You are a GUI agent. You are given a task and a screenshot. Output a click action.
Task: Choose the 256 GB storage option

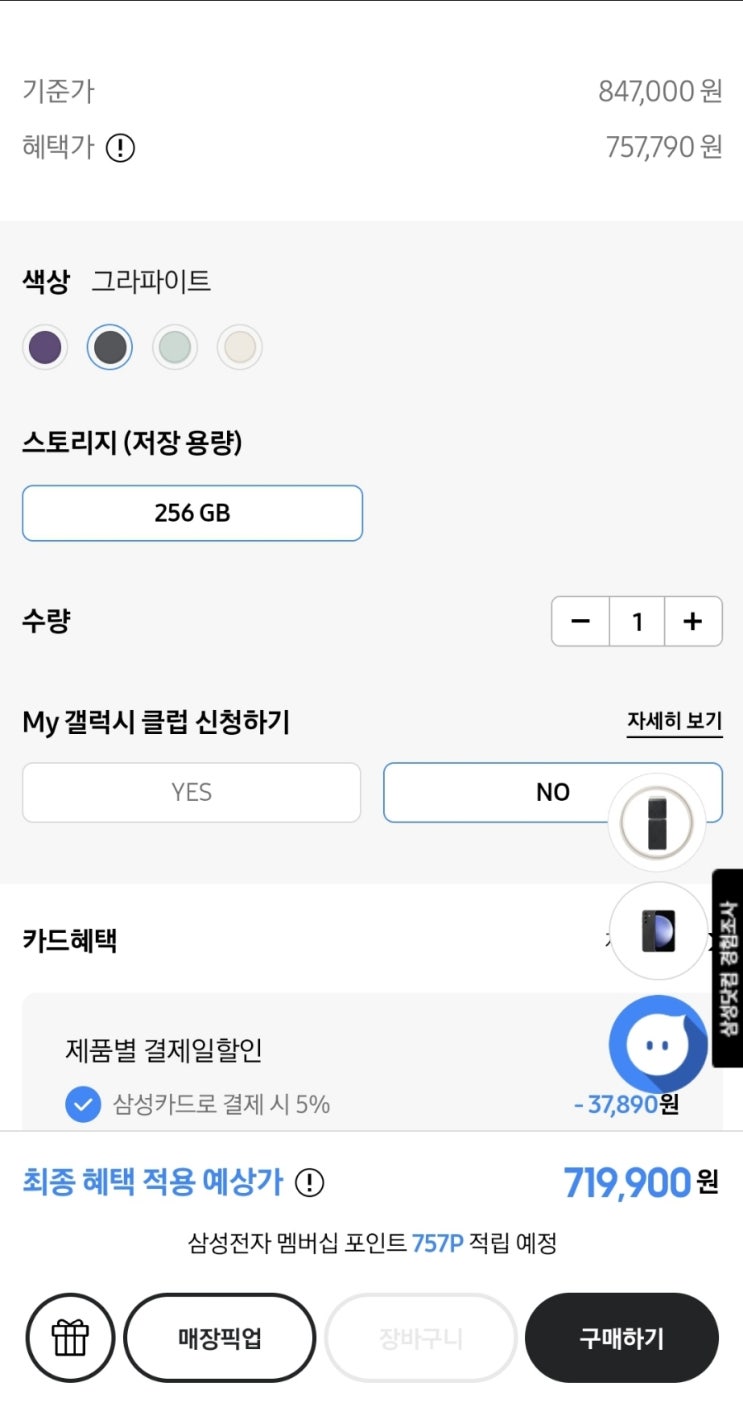pyautogui.click(x=192, y=513)
